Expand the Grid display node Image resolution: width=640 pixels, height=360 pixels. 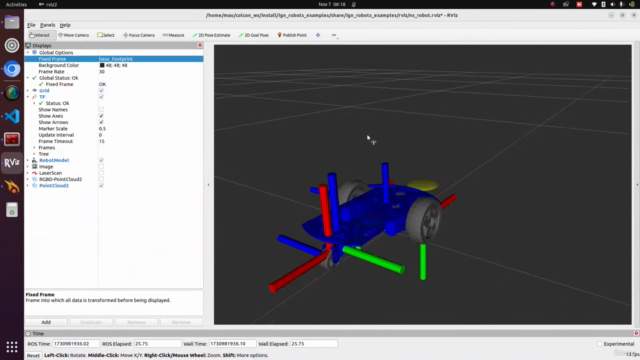pyautogui.click(x=28, y=91)
